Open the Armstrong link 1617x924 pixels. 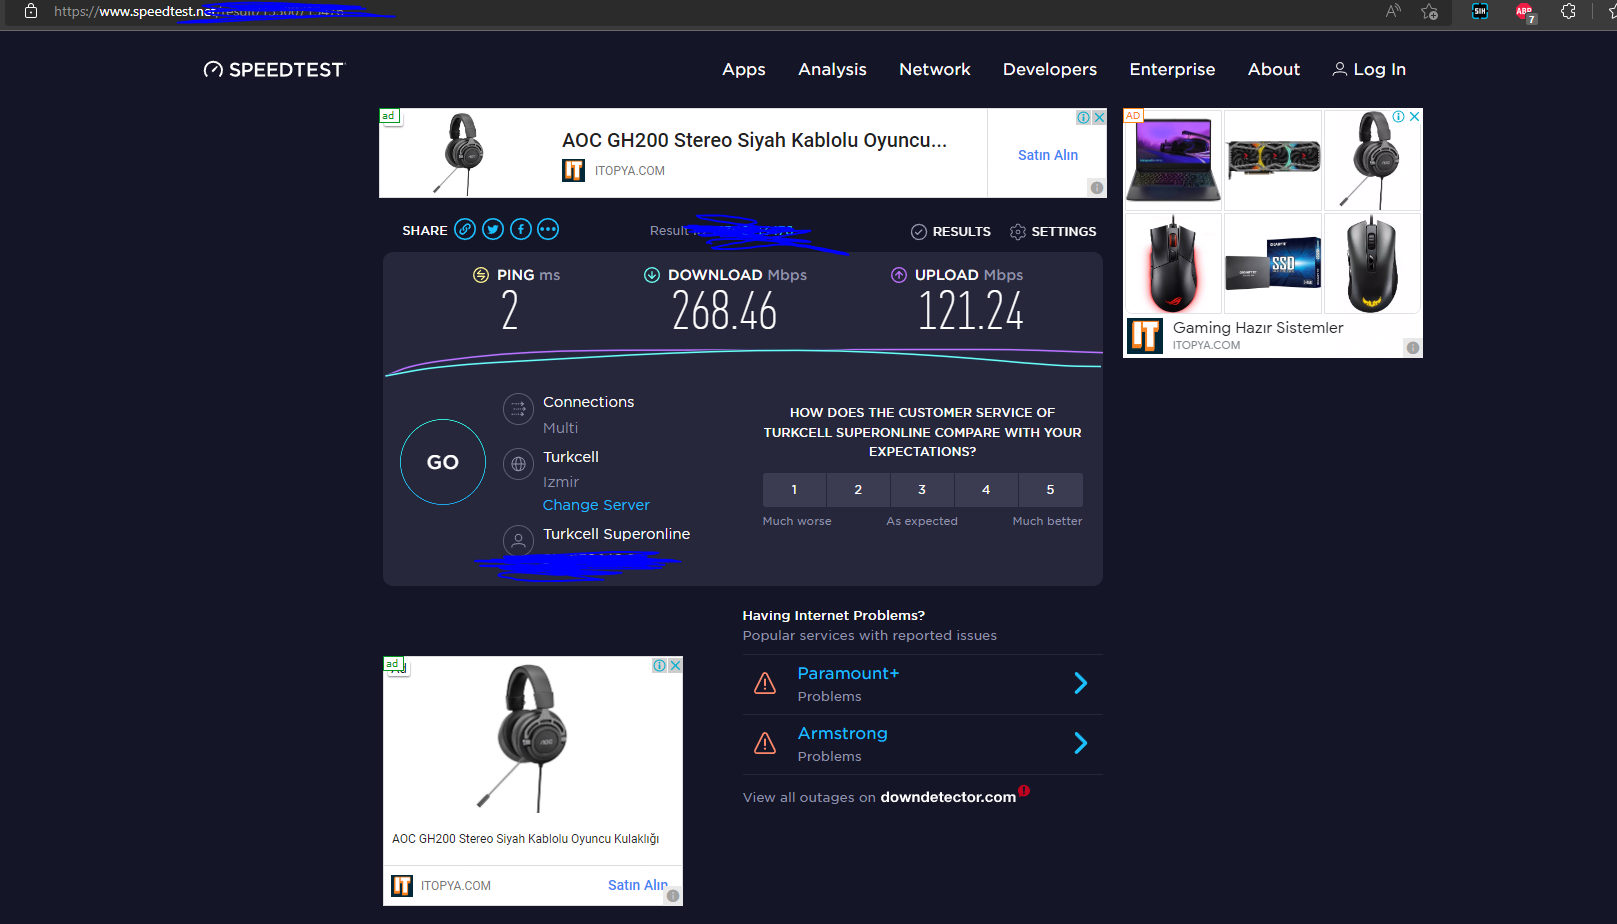click(x=843, y=733)
